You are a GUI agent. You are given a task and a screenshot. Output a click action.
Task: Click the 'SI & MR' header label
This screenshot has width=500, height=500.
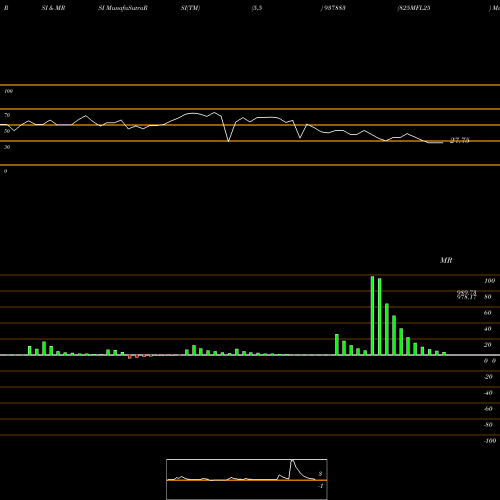click(x=53, y=8)
